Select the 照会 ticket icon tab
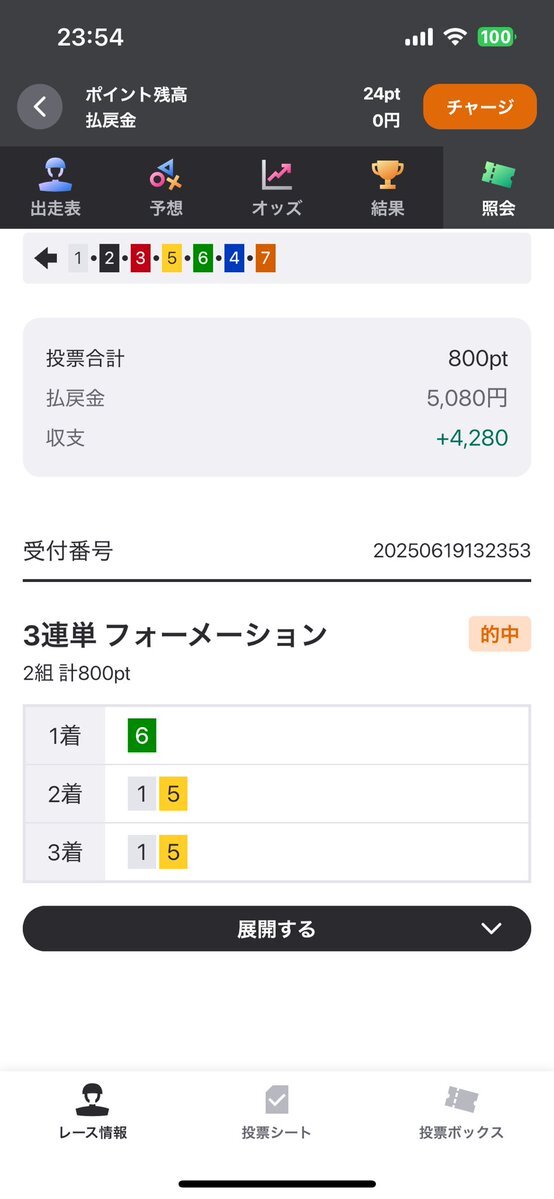 tap(498, 187)
